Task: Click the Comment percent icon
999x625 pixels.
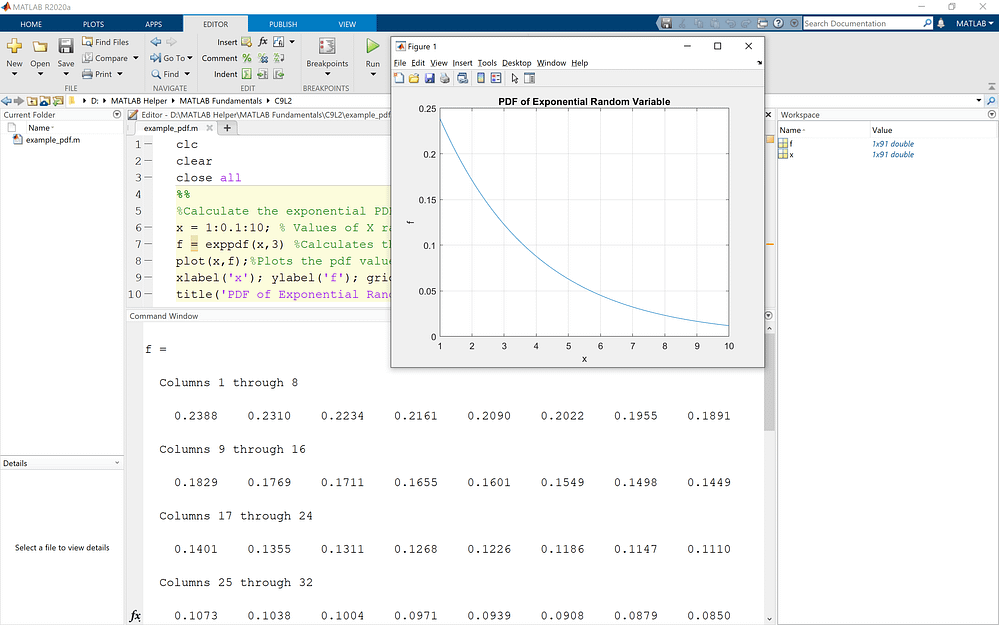Action: coord(247,58)
